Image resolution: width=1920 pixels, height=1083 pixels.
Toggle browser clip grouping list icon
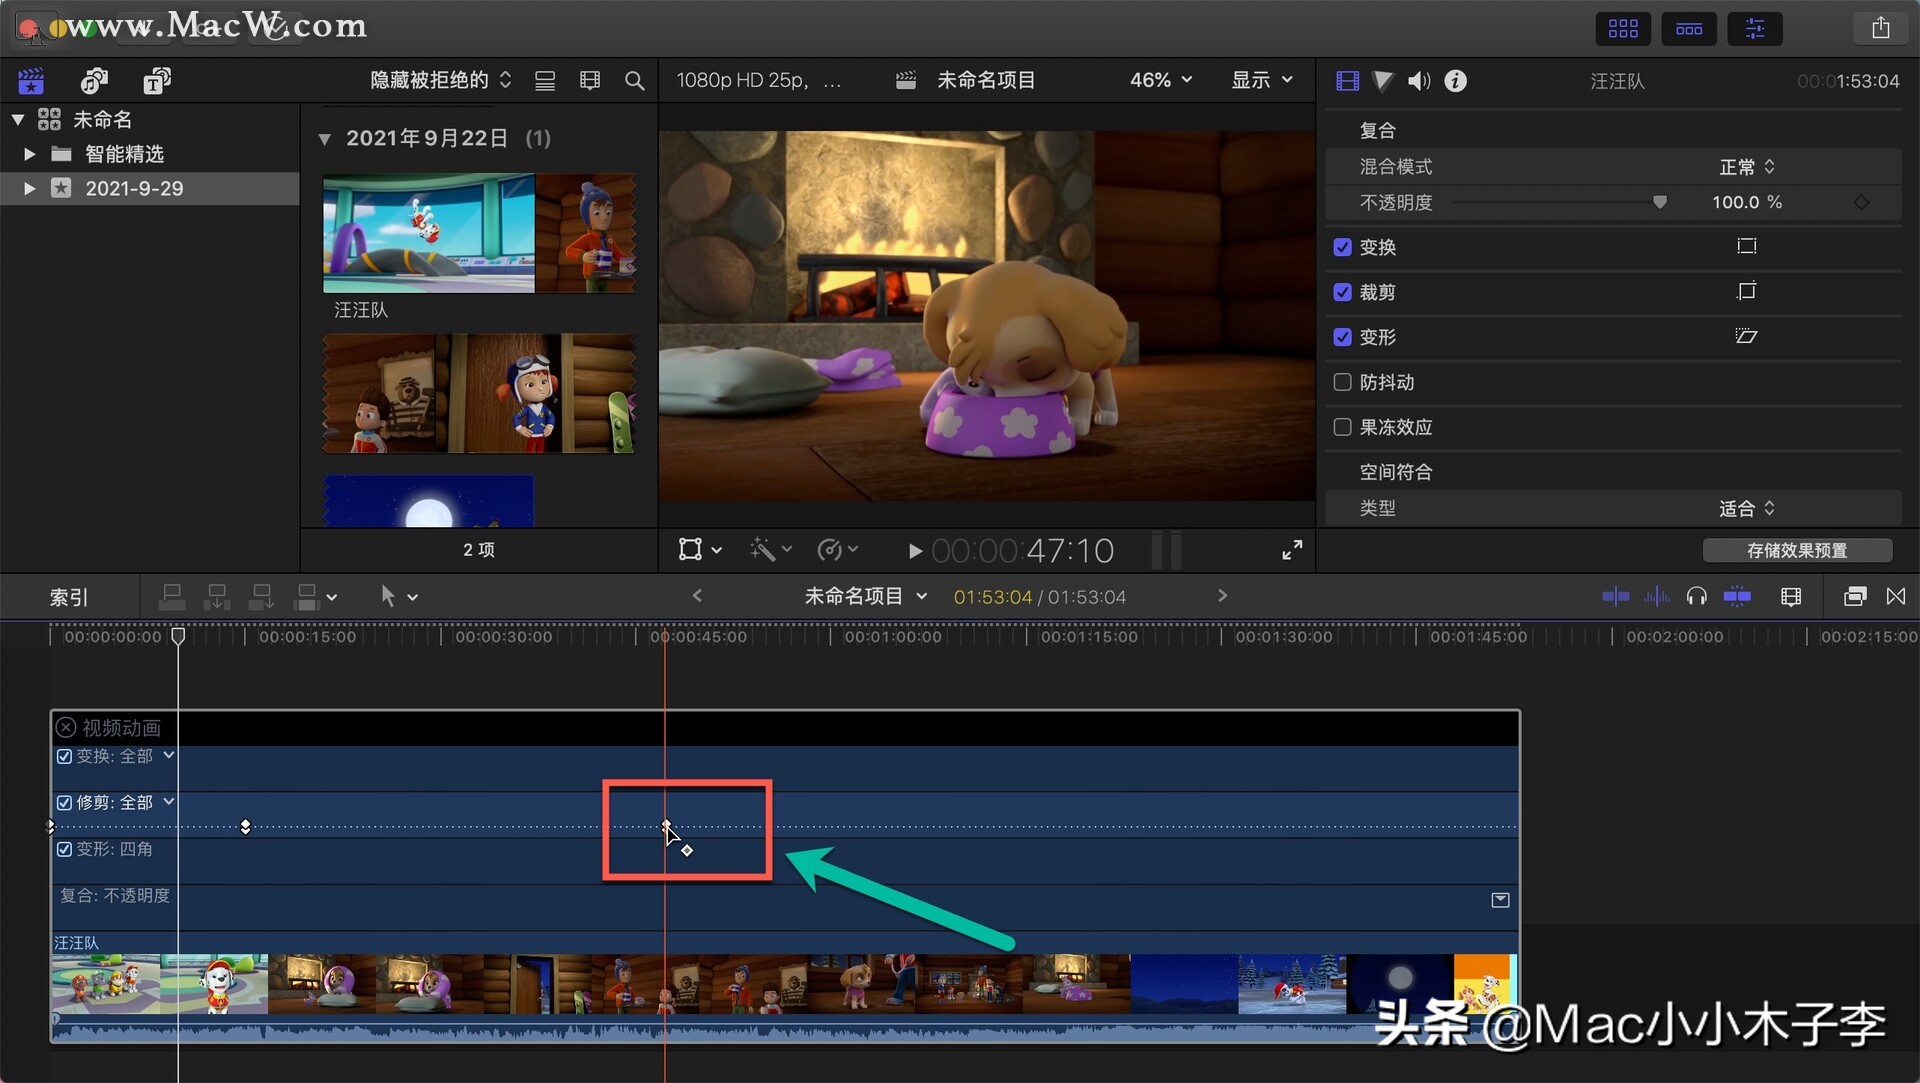[x=545, y=81]
